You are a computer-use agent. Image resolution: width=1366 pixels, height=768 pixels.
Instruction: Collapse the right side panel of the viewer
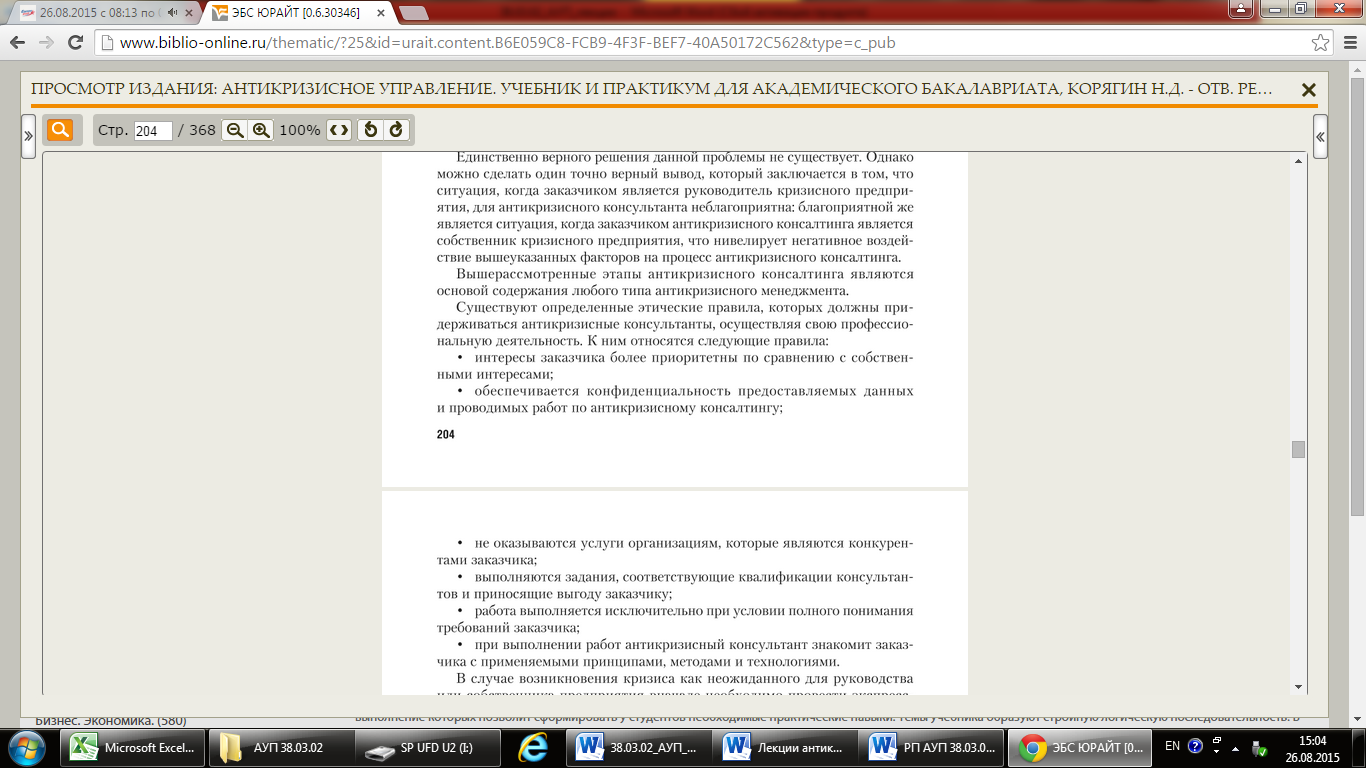[x=1320, y=137]
